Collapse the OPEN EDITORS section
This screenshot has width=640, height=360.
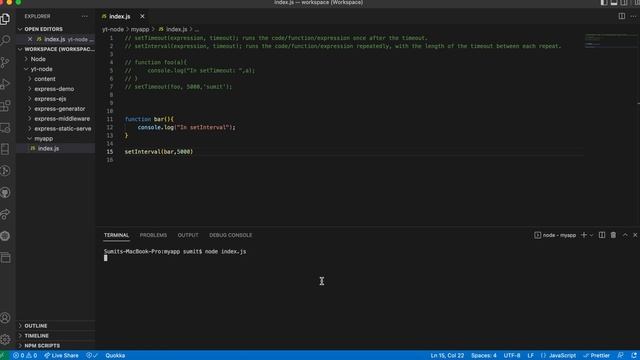(x=43, y=29)
